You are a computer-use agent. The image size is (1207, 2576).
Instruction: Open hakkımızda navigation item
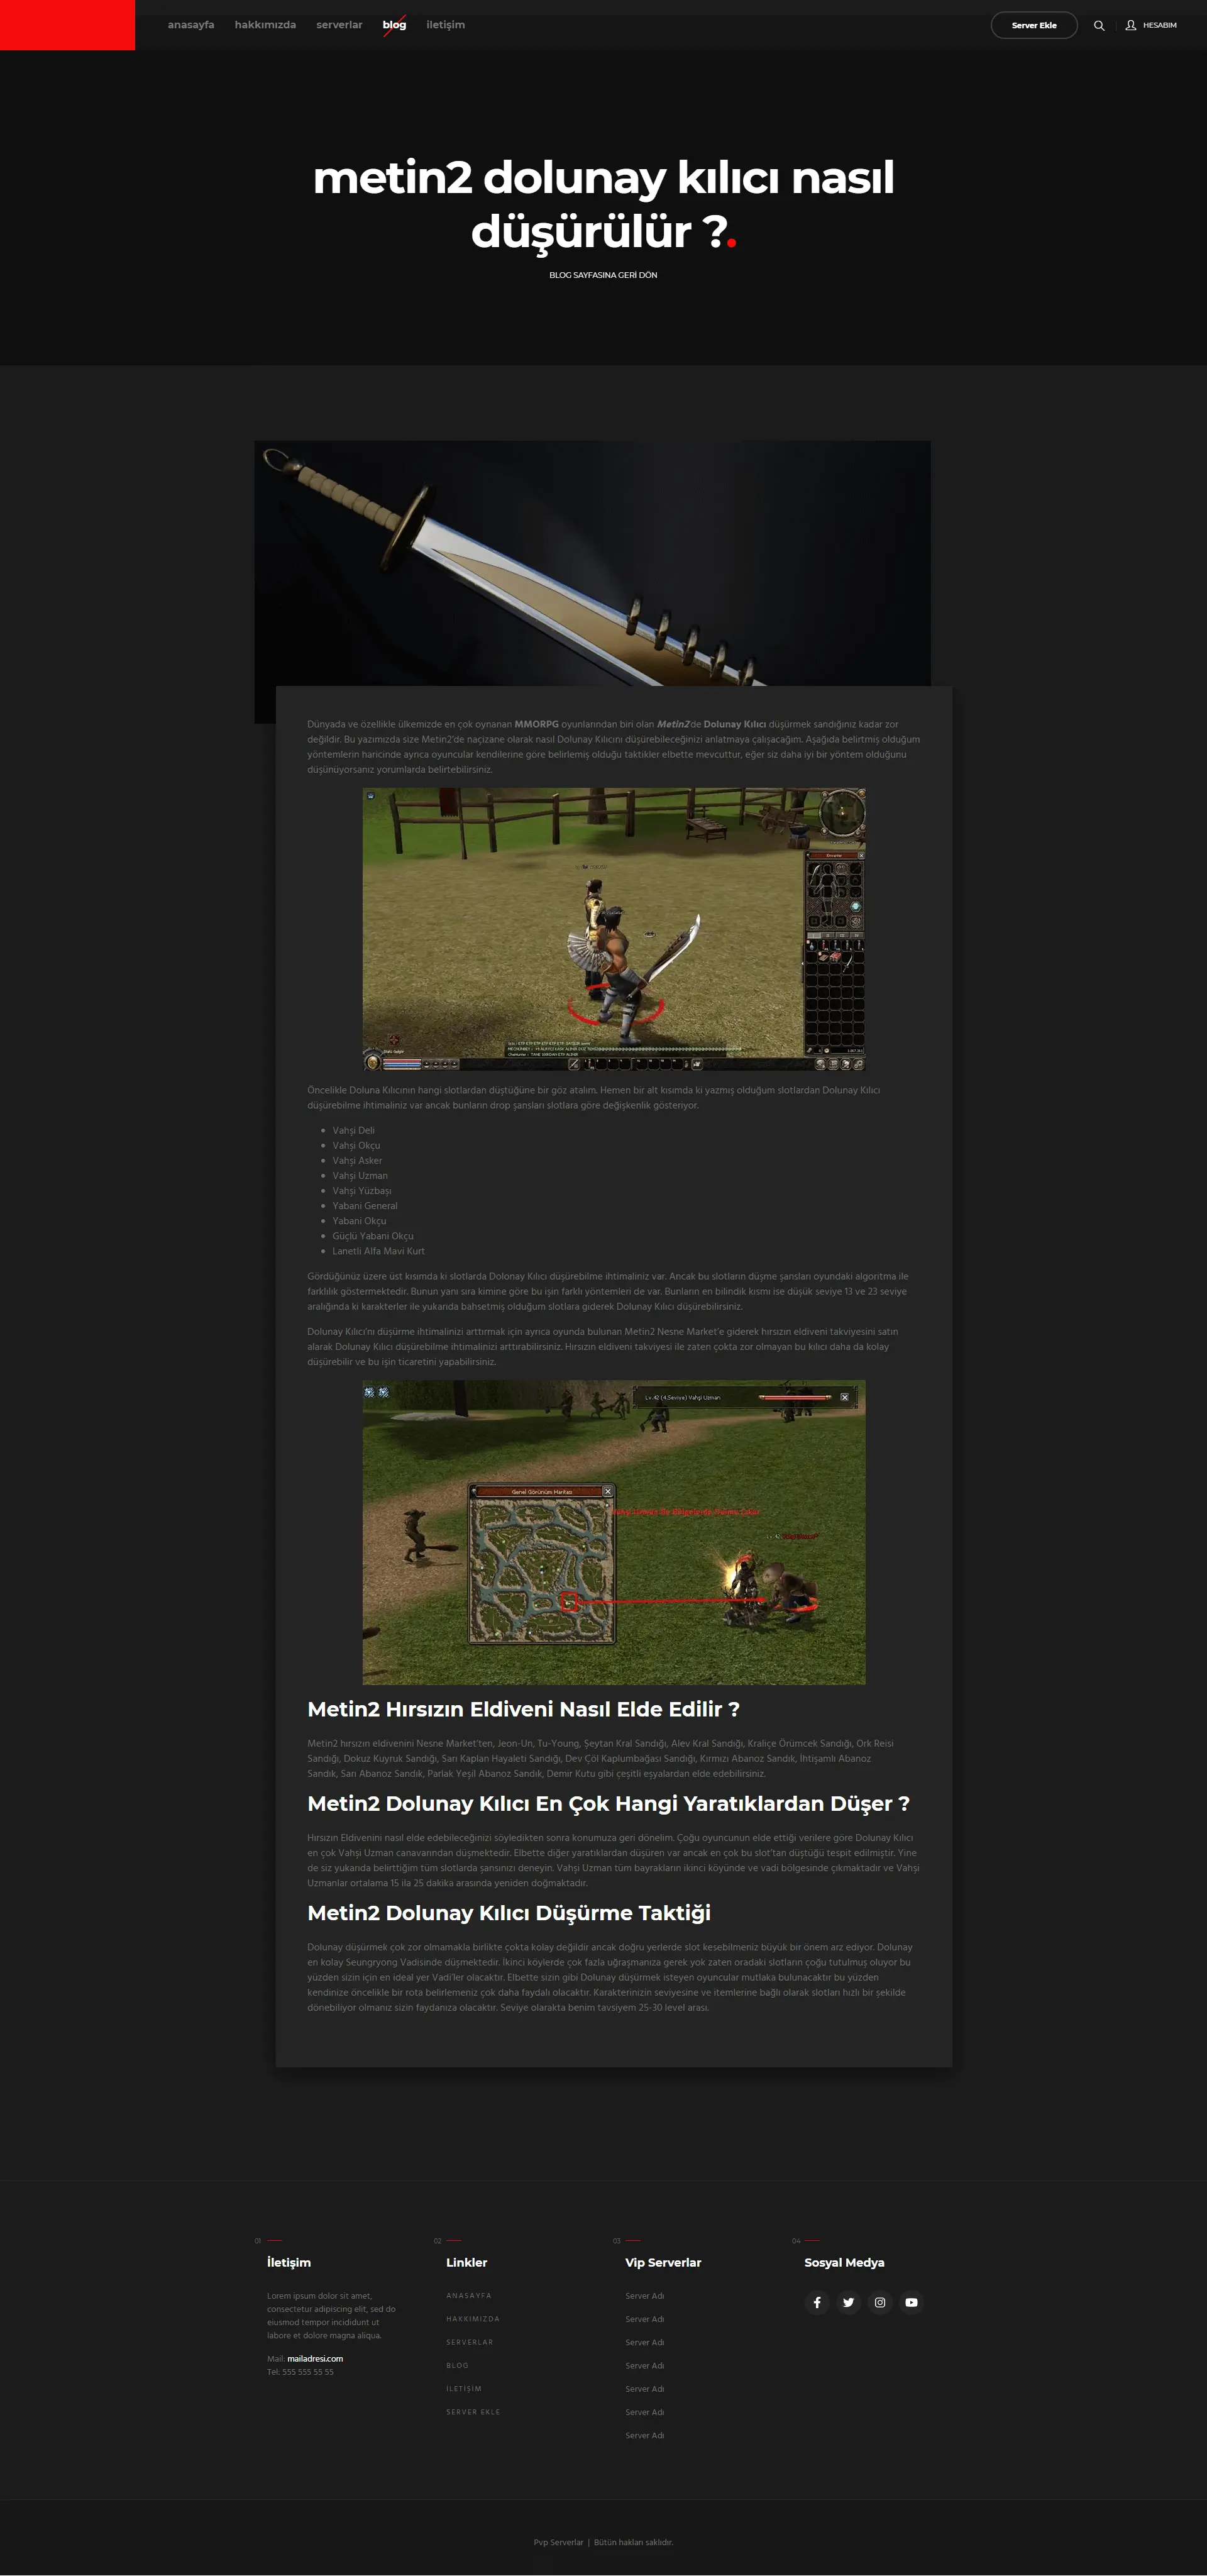[x=265, y=25]
